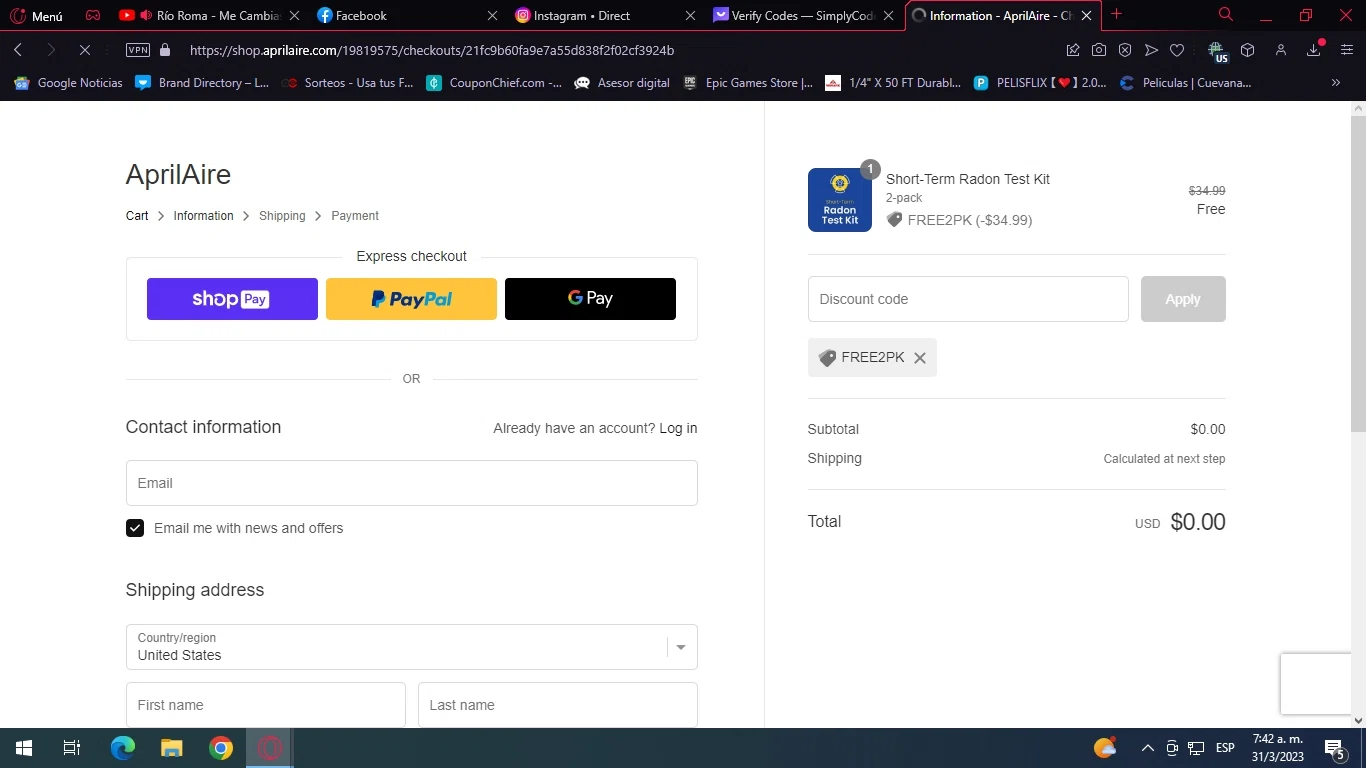The image size is (1366, 768).
Task: Click the Log in link
Action: point(678,428)
